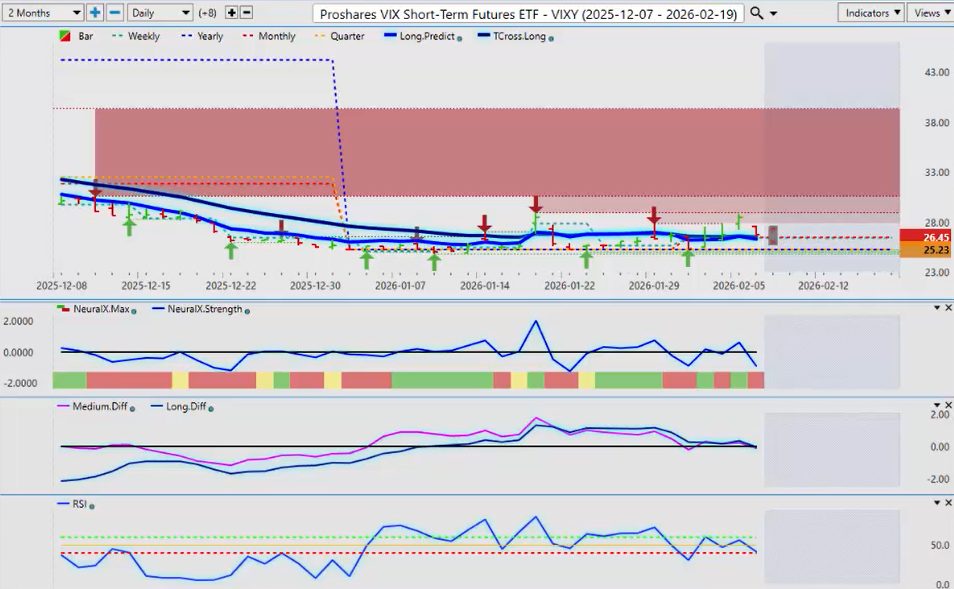Image resolution: width=954 pixels, height=589 pixels.
Task: Toggle the Monthly legend line
Action: 270,36
